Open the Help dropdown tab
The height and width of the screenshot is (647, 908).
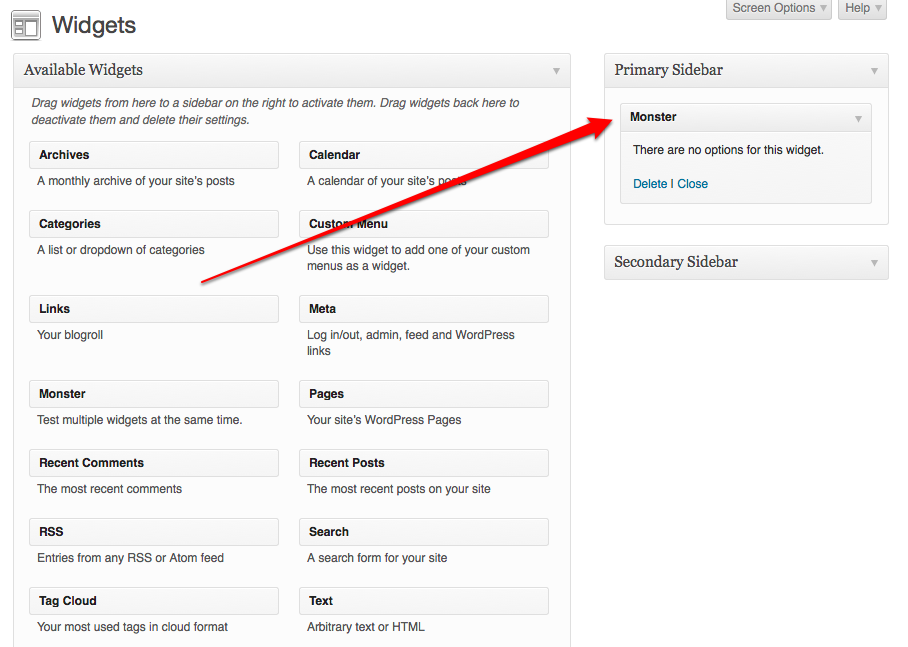coord(863,9)
